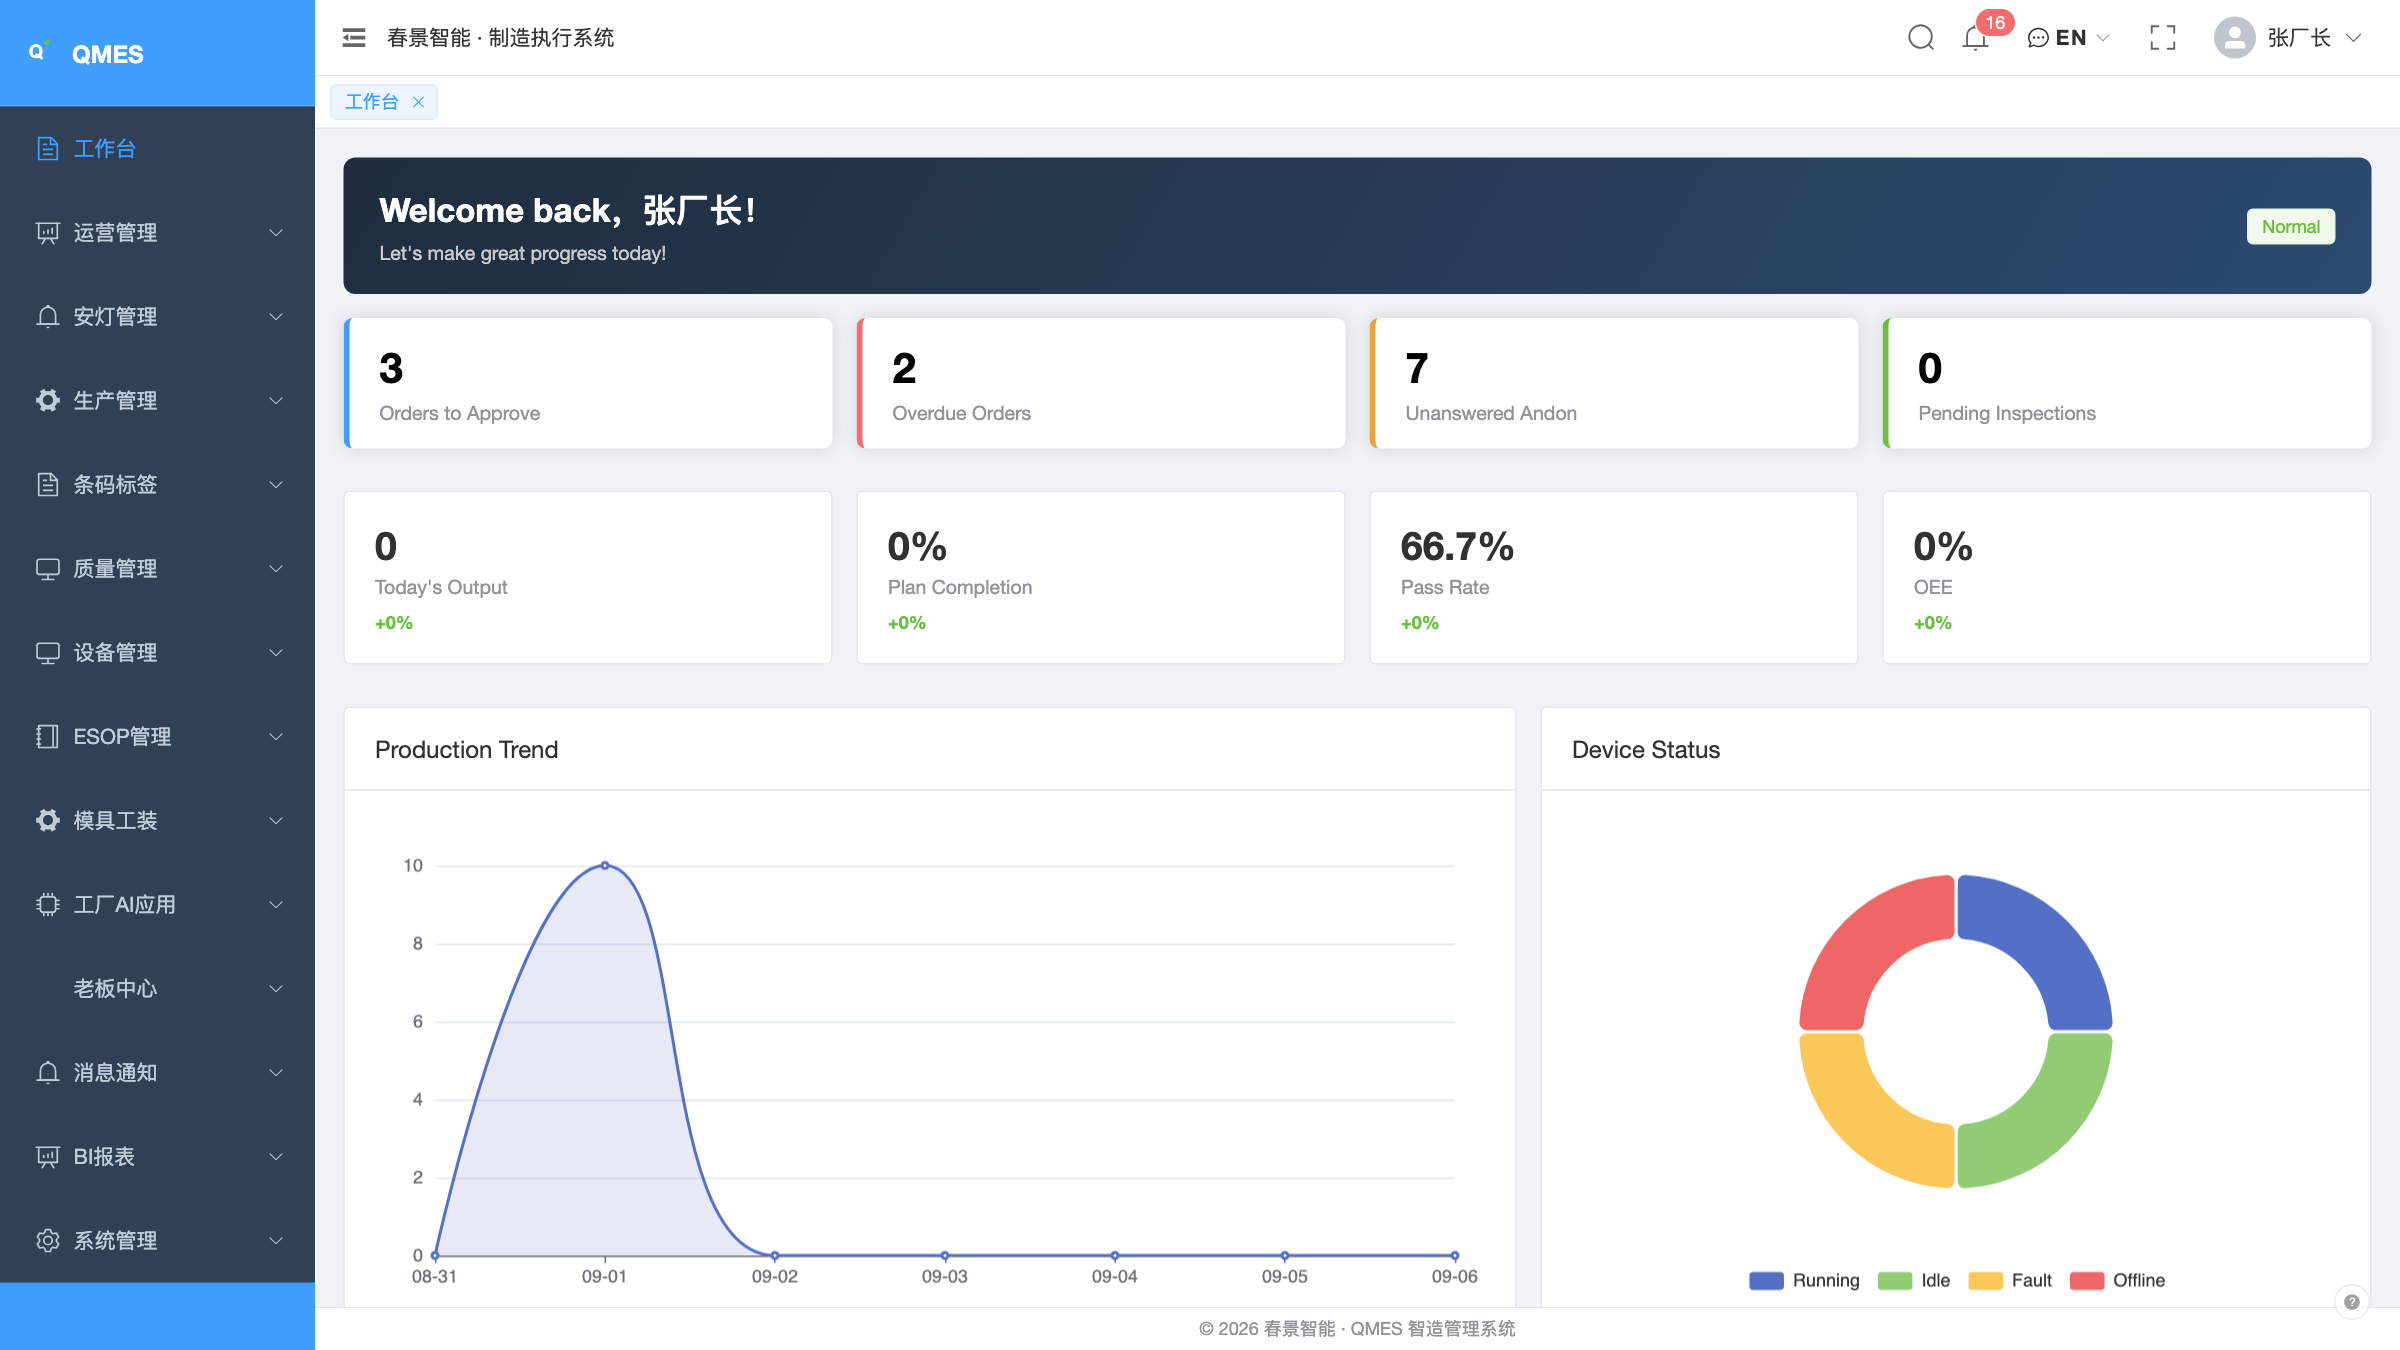
Task: Click the 系统管理 settings icon
Action: (47, 1241)
